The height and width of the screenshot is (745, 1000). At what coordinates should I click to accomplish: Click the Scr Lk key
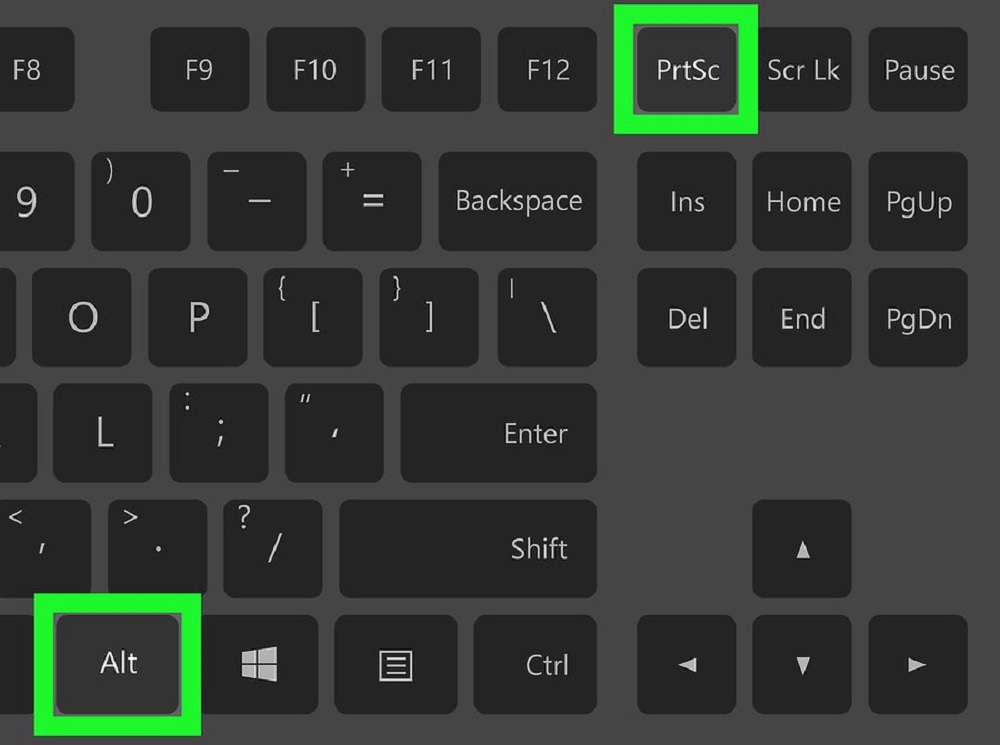point(802,69)
